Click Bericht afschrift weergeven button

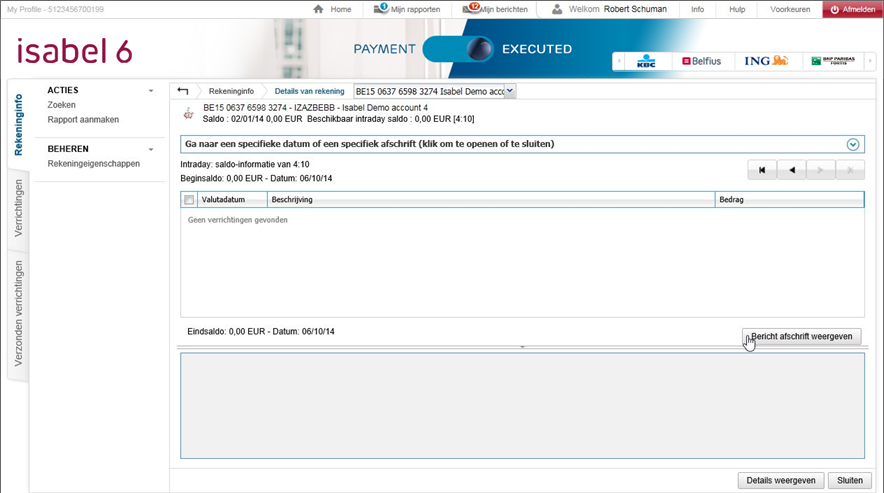801,337
